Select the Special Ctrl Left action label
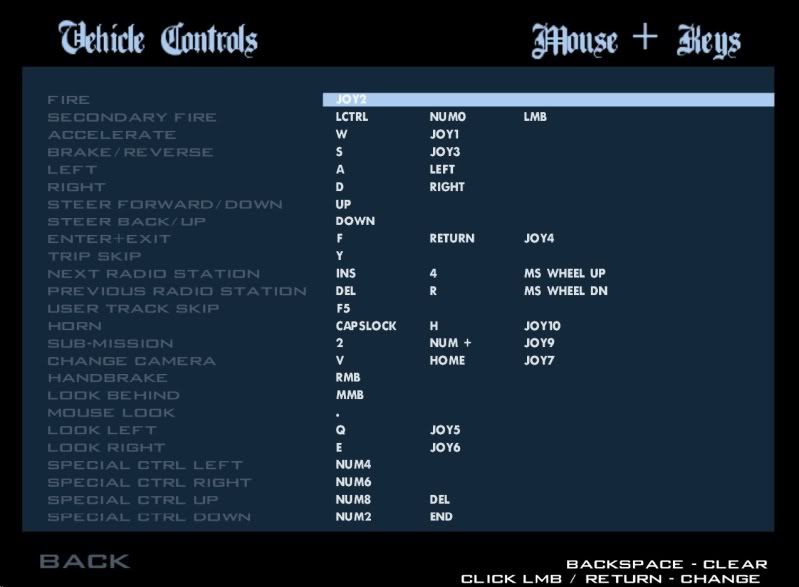The height and width of the screenshot is (587, 799). [145, 465]
